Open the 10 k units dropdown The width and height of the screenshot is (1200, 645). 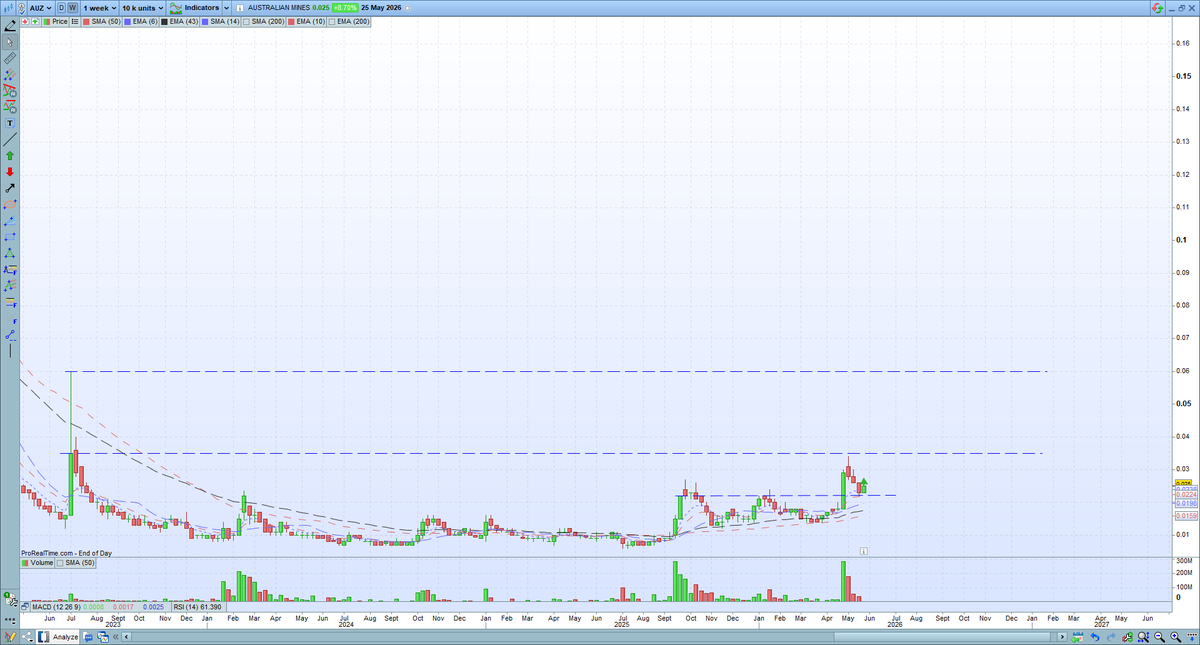pos(143,8)
